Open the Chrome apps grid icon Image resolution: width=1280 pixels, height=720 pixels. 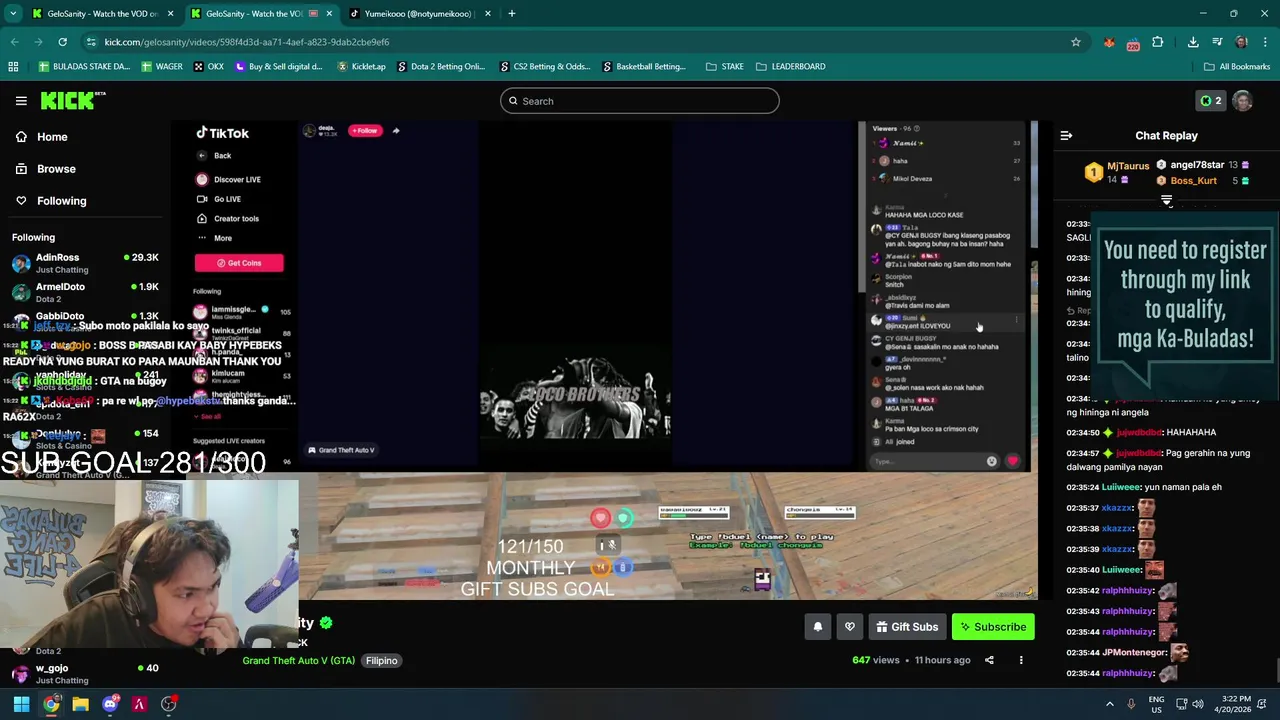(x=13, y=67)
